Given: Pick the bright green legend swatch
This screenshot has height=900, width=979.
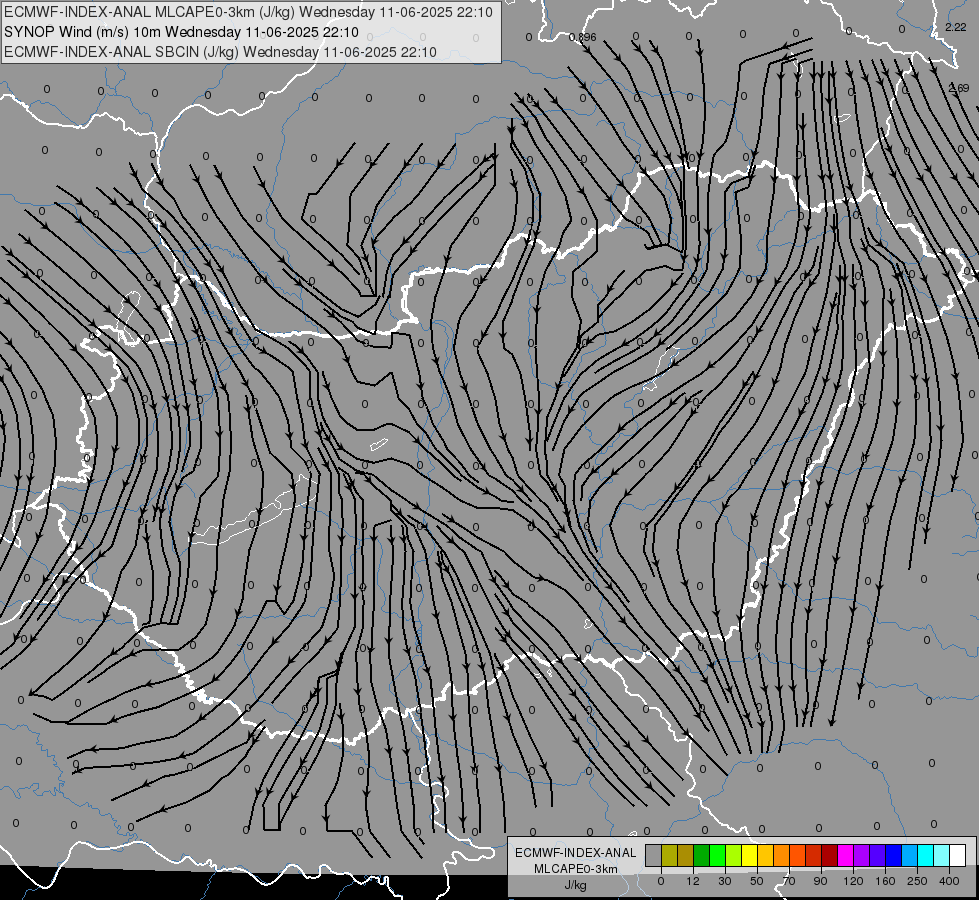Looking at the screenshot, I should coord(718,855).
